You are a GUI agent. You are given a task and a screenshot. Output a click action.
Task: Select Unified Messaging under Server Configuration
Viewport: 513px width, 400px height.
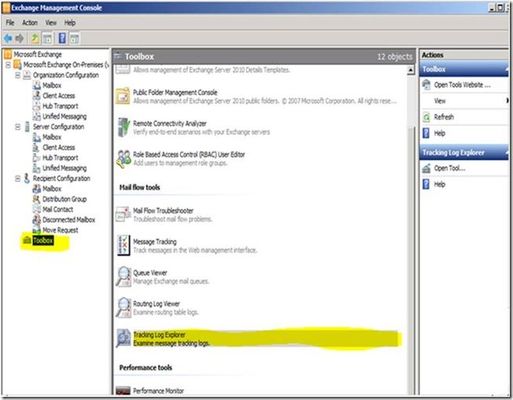coord(64,168)
